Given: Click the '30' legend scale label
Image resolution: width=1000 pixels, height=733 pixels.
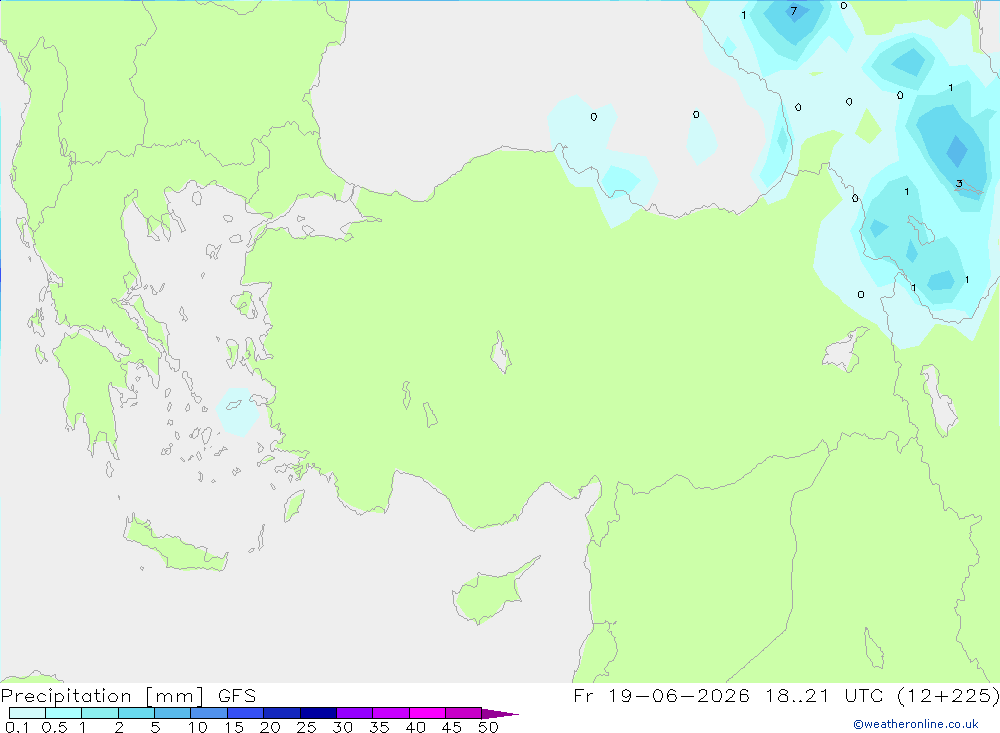Looking at the screenshot, I should [342, 727].
